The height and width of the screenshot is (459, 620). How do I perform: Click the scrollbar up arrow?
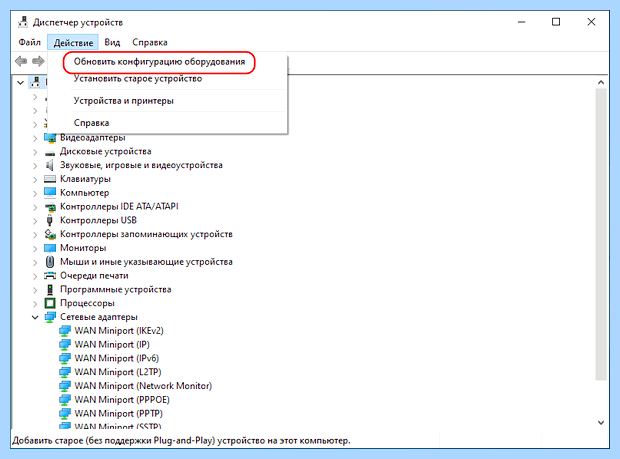pos(601,82)
